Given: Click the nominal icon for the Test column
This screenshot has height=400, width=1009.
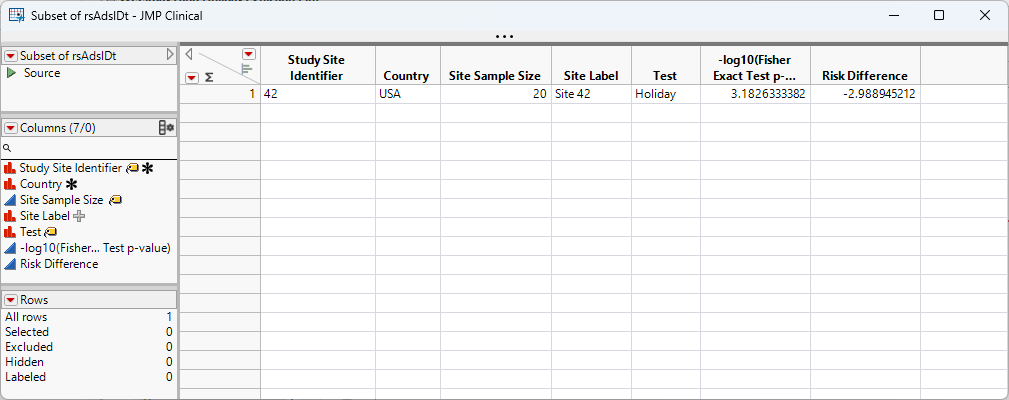Looking at the screenshot, I should [x=10, y=232].
